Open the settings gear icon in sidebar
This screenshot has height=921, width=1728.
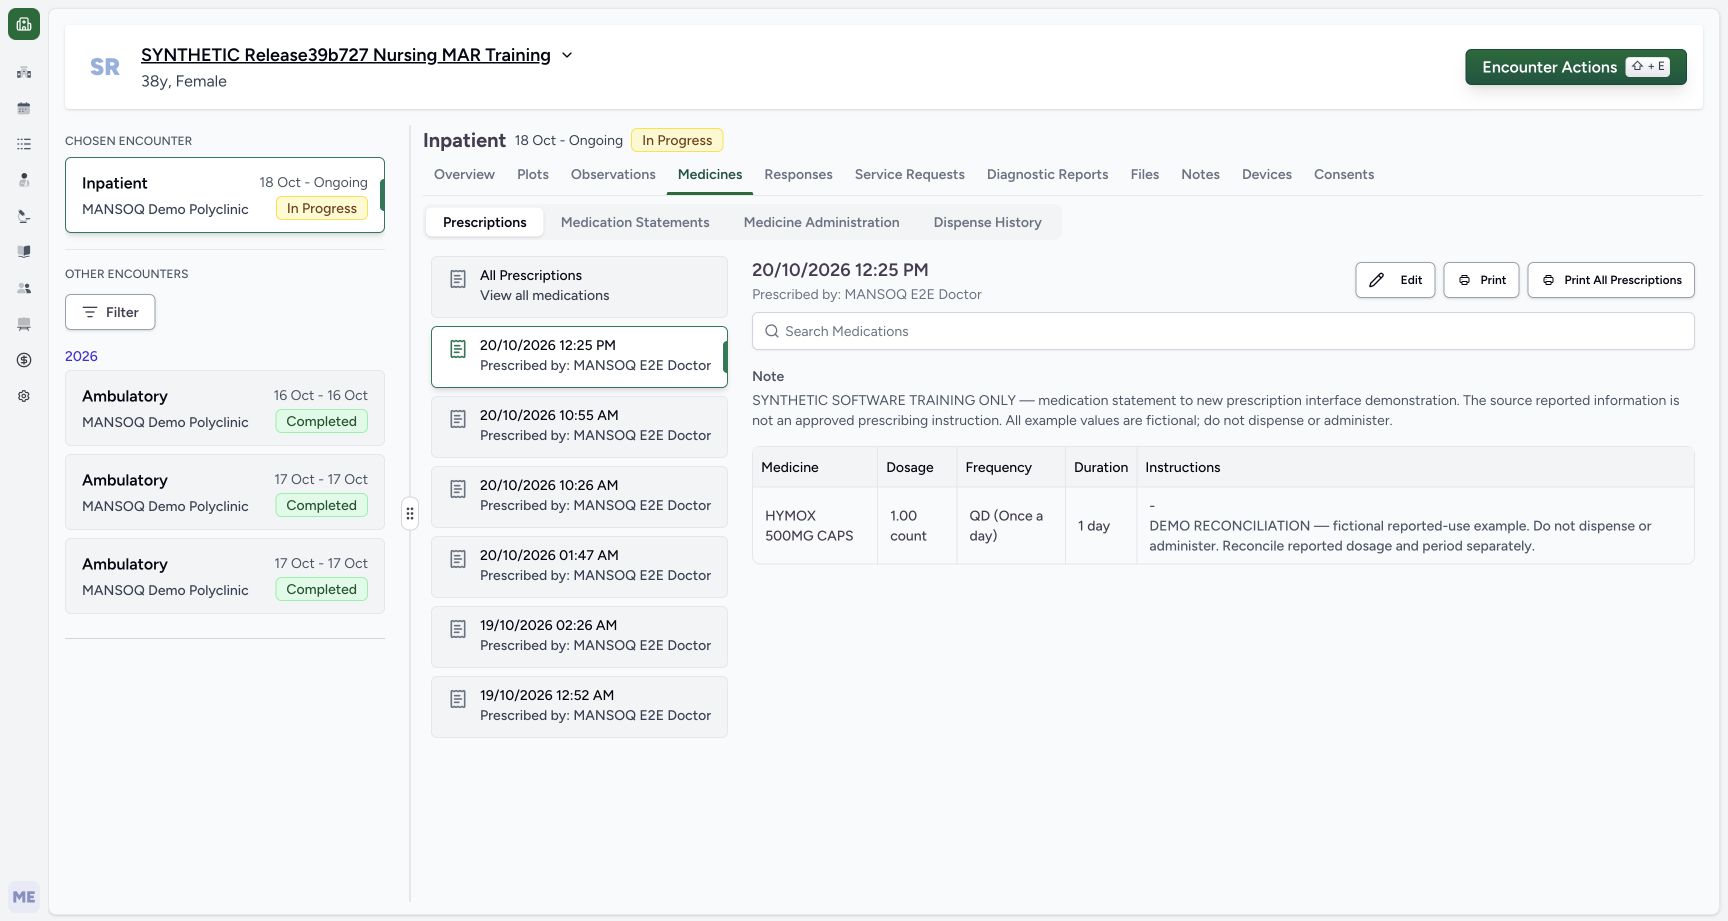24,396
